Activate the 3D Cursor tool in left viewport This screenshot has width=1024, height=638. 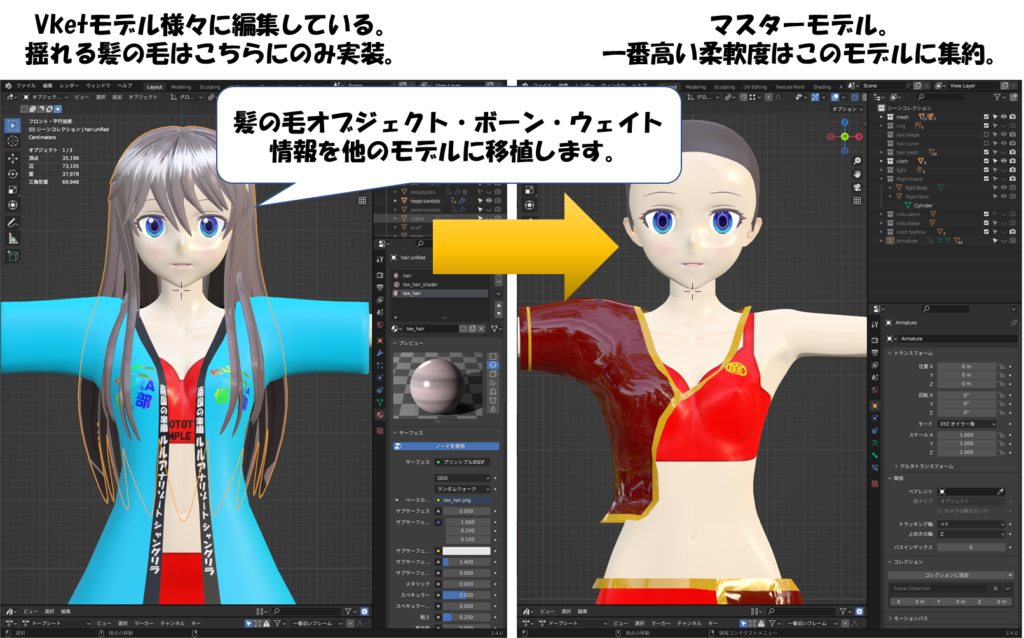click(x=12, y=141)
